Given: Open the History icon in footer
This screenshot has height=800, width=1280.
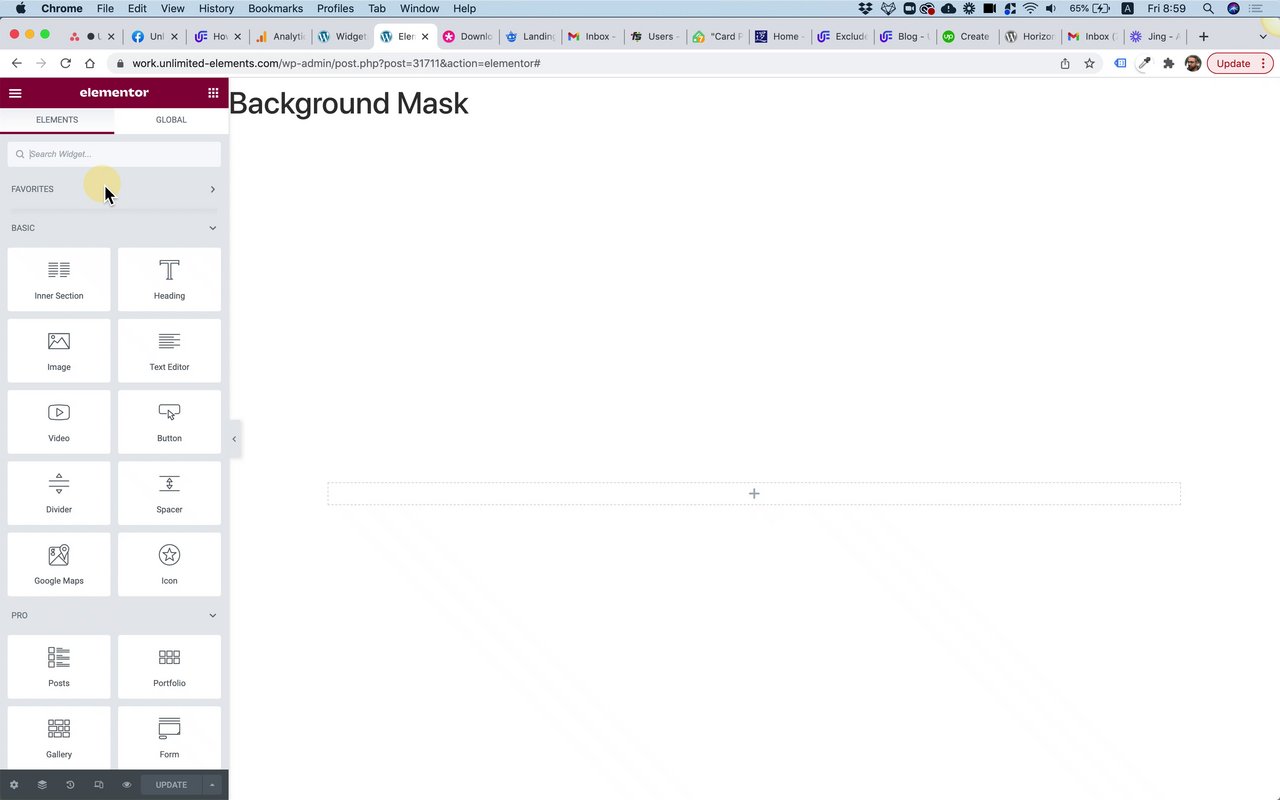Looking at the screenshot, I should (x=70, y=785).
